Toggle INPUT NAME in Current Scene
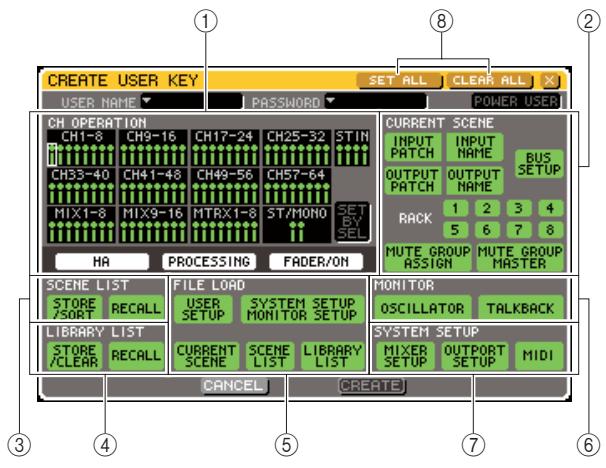 (x=475, y=147)
